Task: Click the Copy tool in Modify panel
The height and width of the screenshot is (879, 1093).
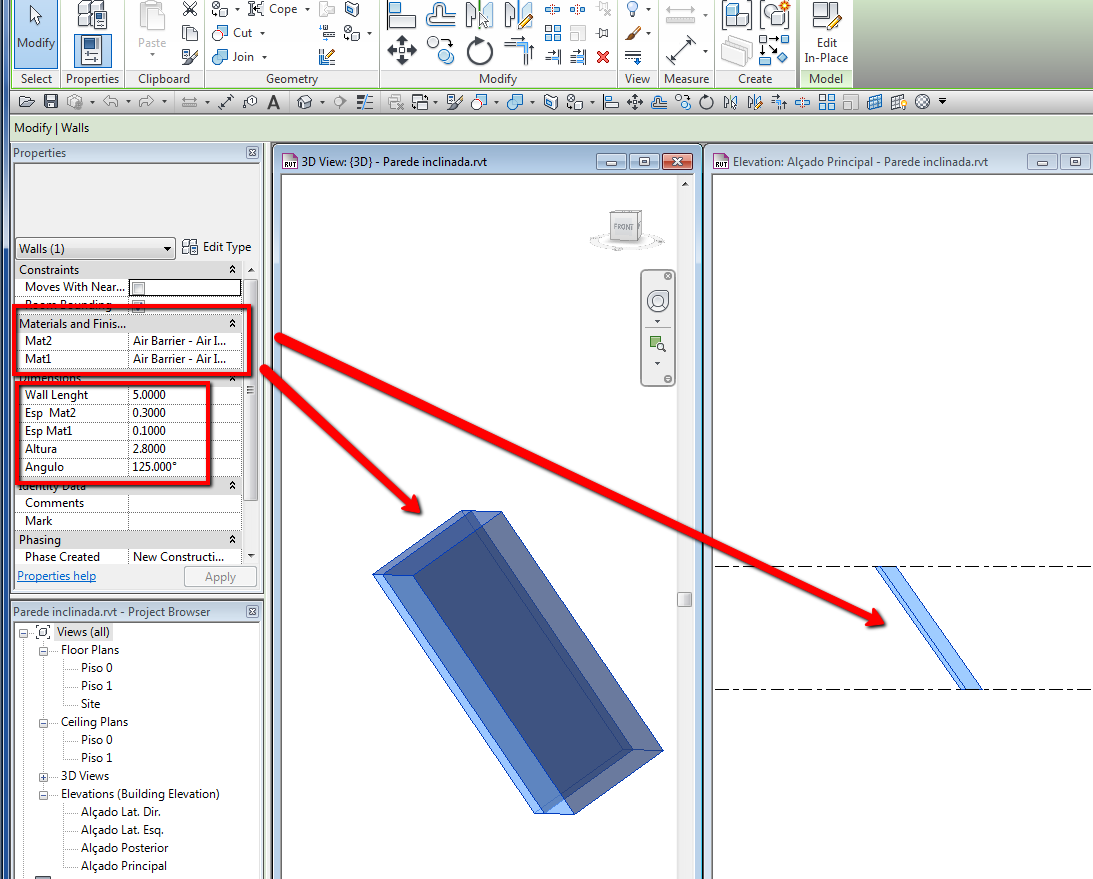Action: point(441,50)
